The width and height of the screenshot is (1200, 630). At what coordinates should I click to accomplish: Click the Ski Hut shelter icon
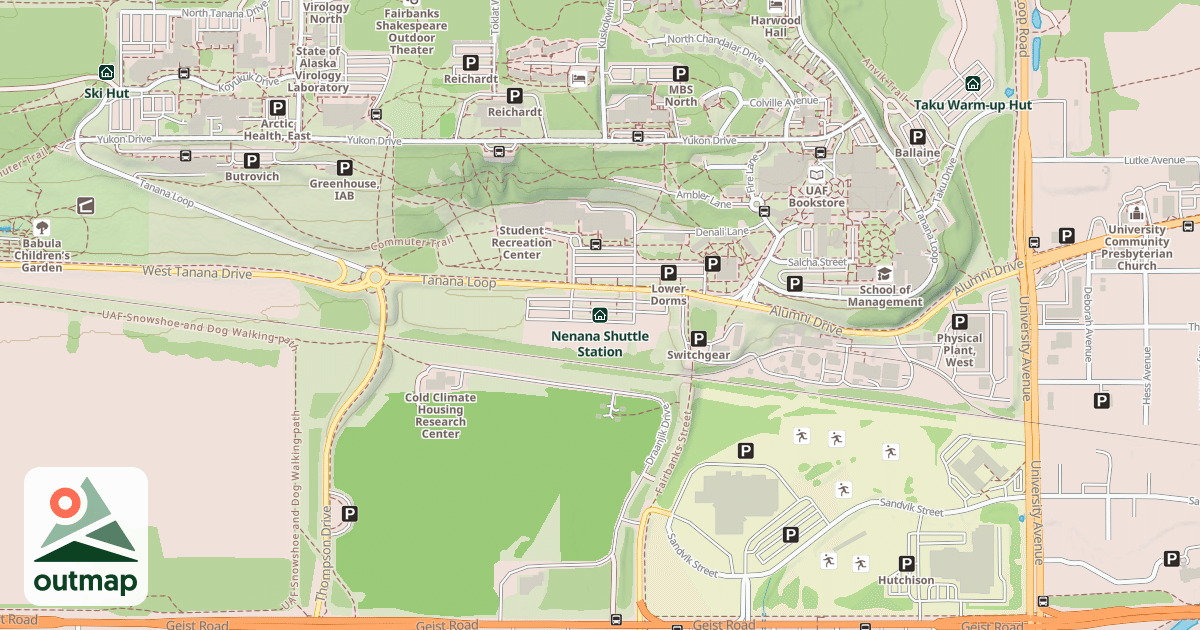[x=107, y=72]
